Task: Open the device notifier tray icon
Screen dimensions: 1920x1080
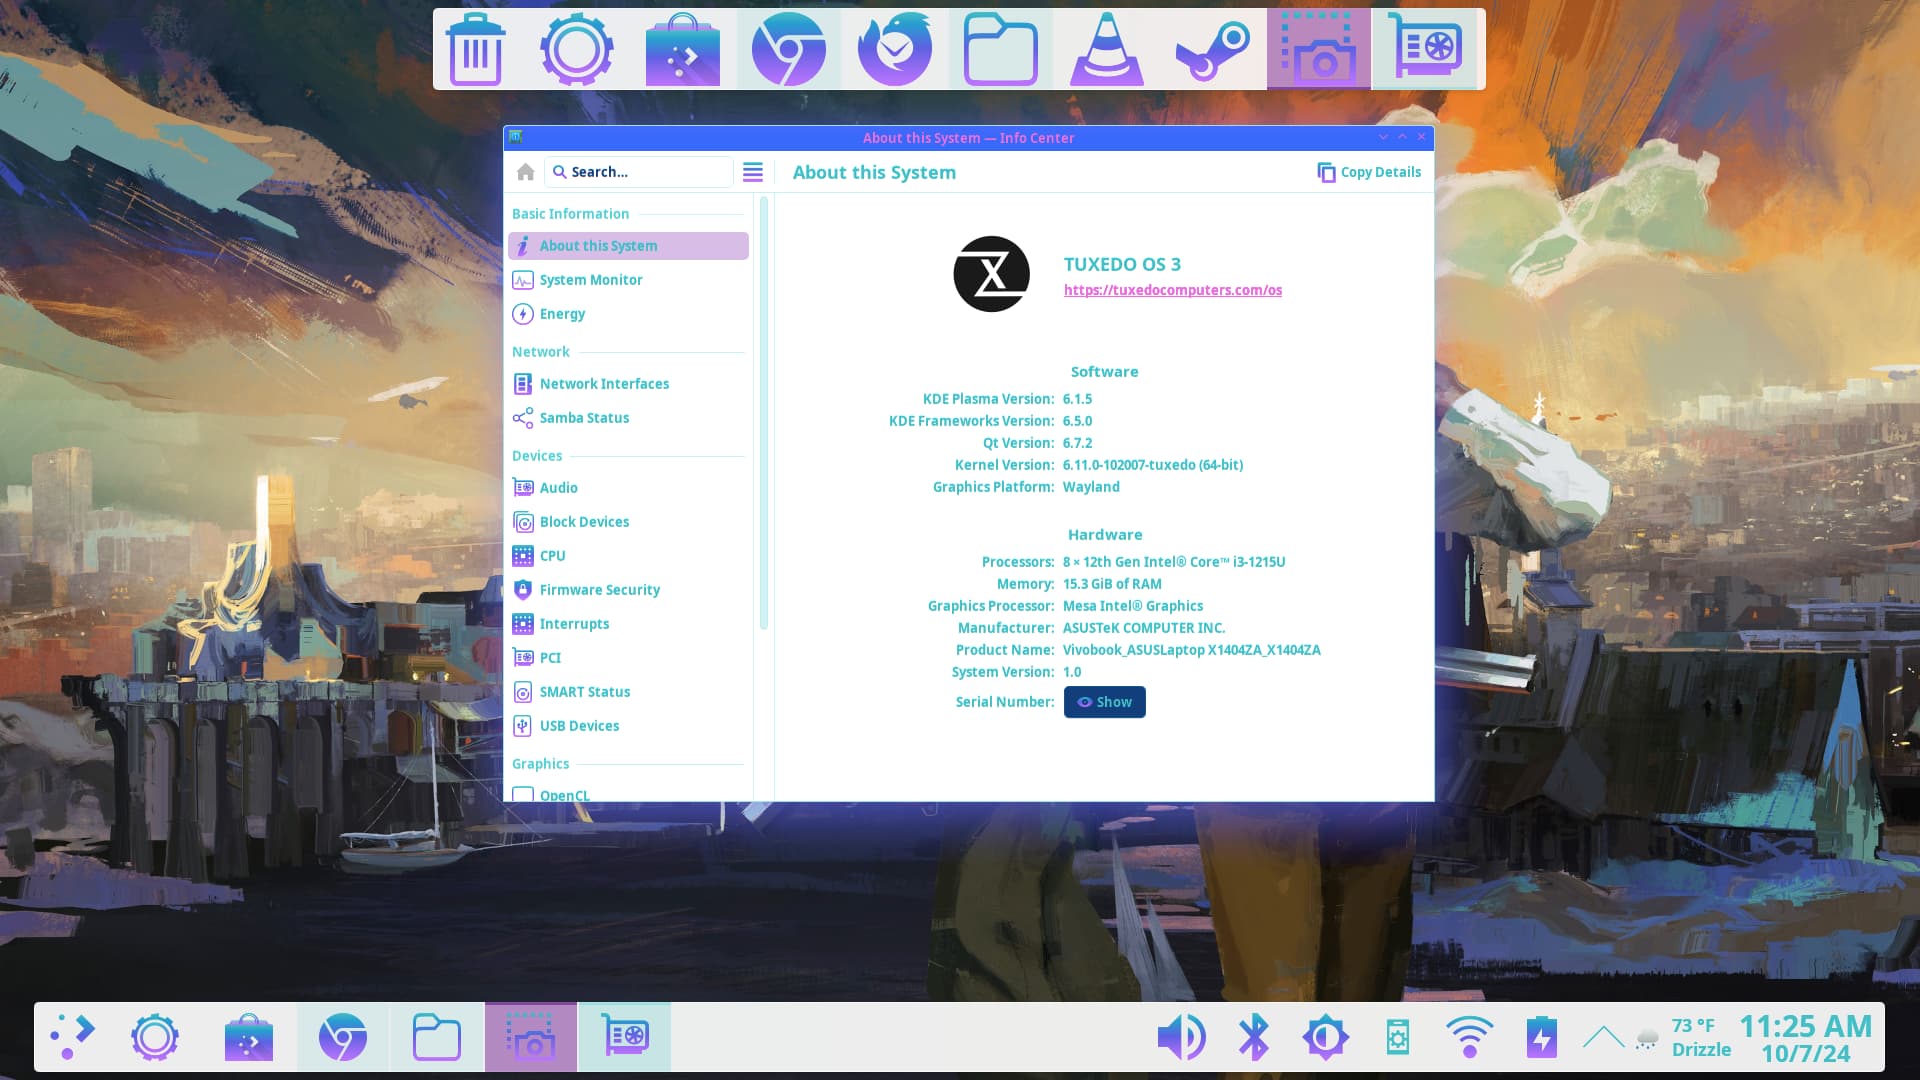Action: coord(1398,1037)
